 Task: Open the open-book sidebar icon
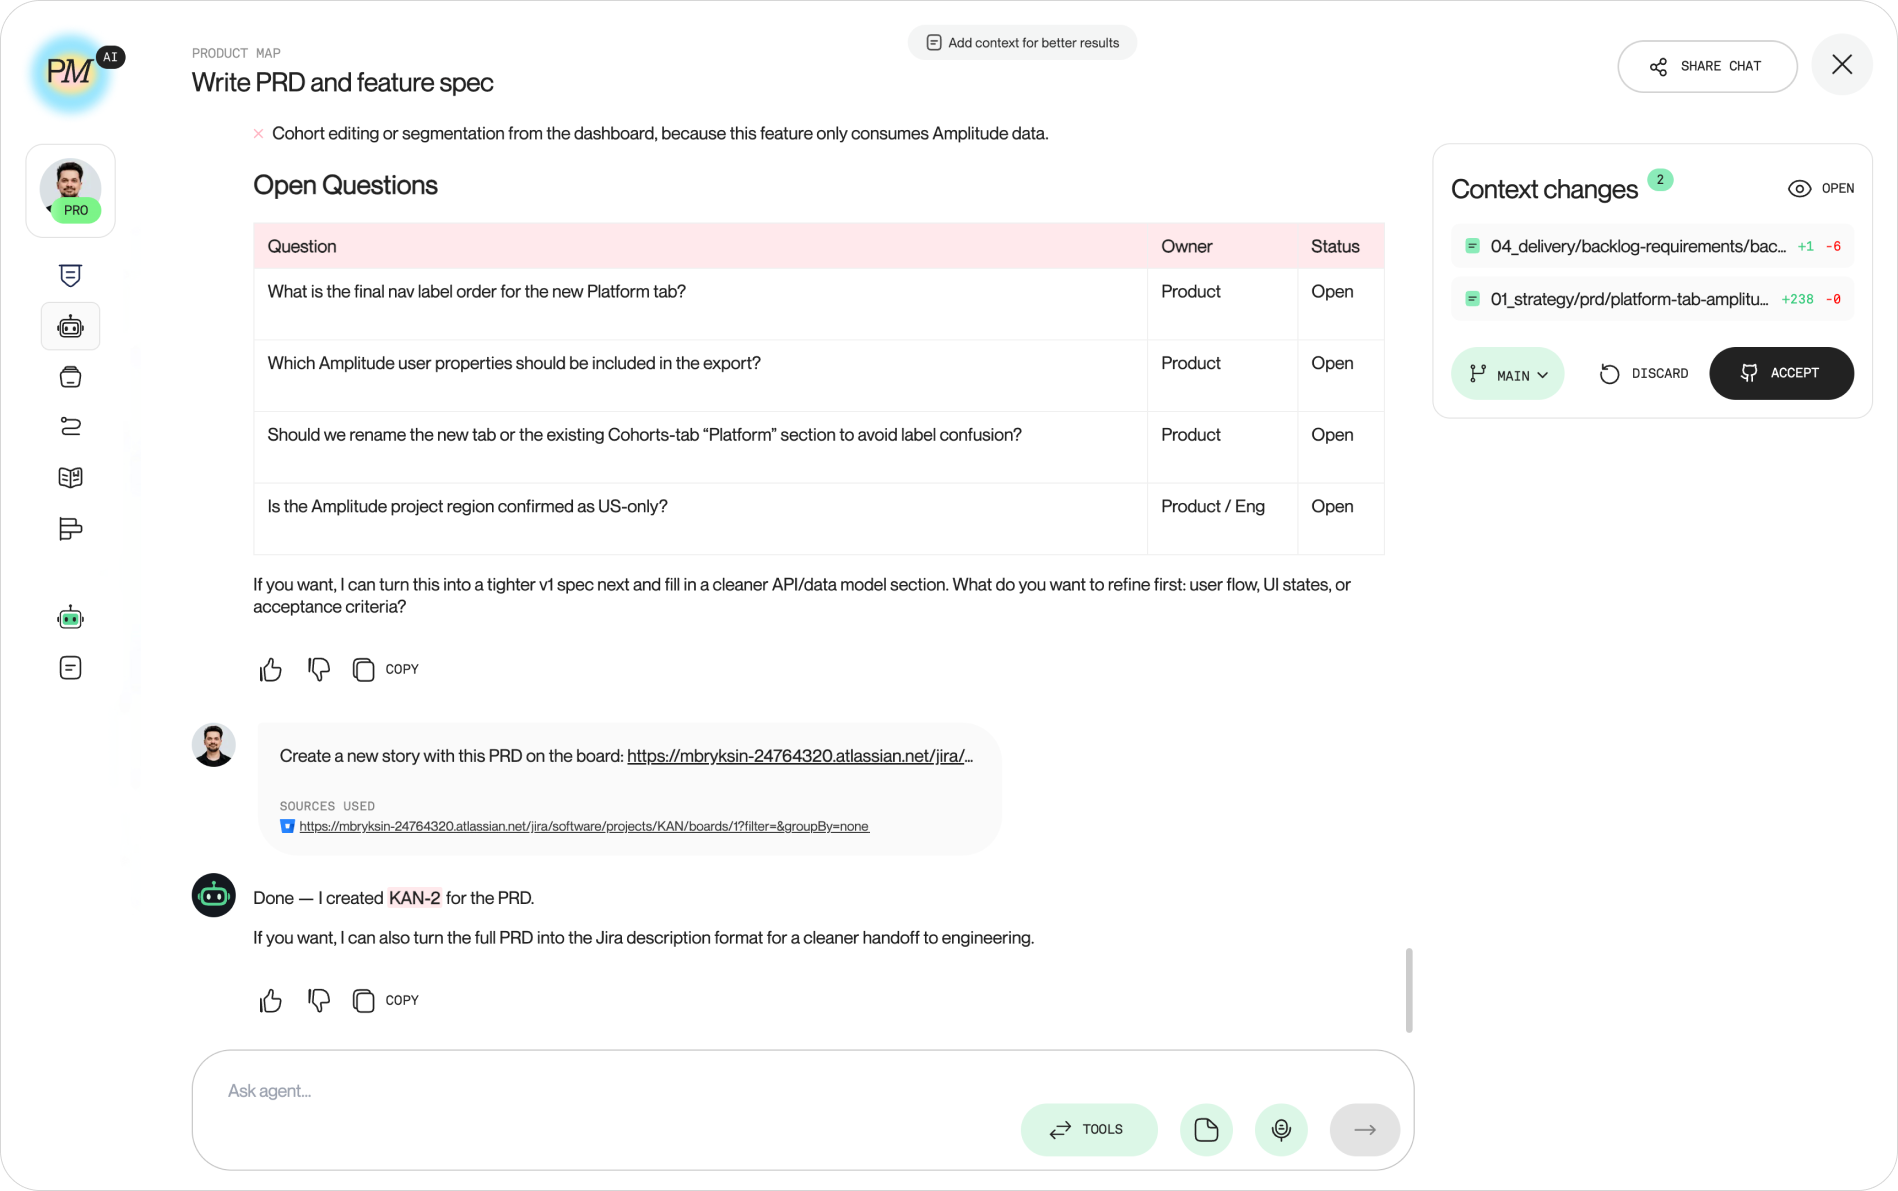point(70,477)
